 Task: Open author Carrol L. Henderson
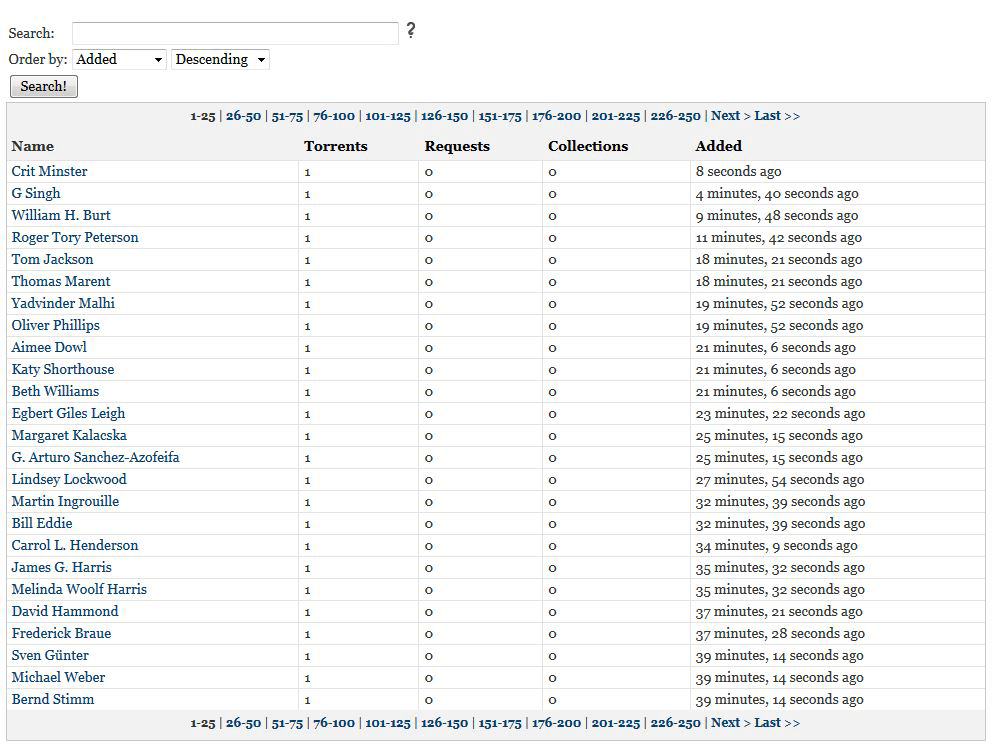click(x=75, y=546)
